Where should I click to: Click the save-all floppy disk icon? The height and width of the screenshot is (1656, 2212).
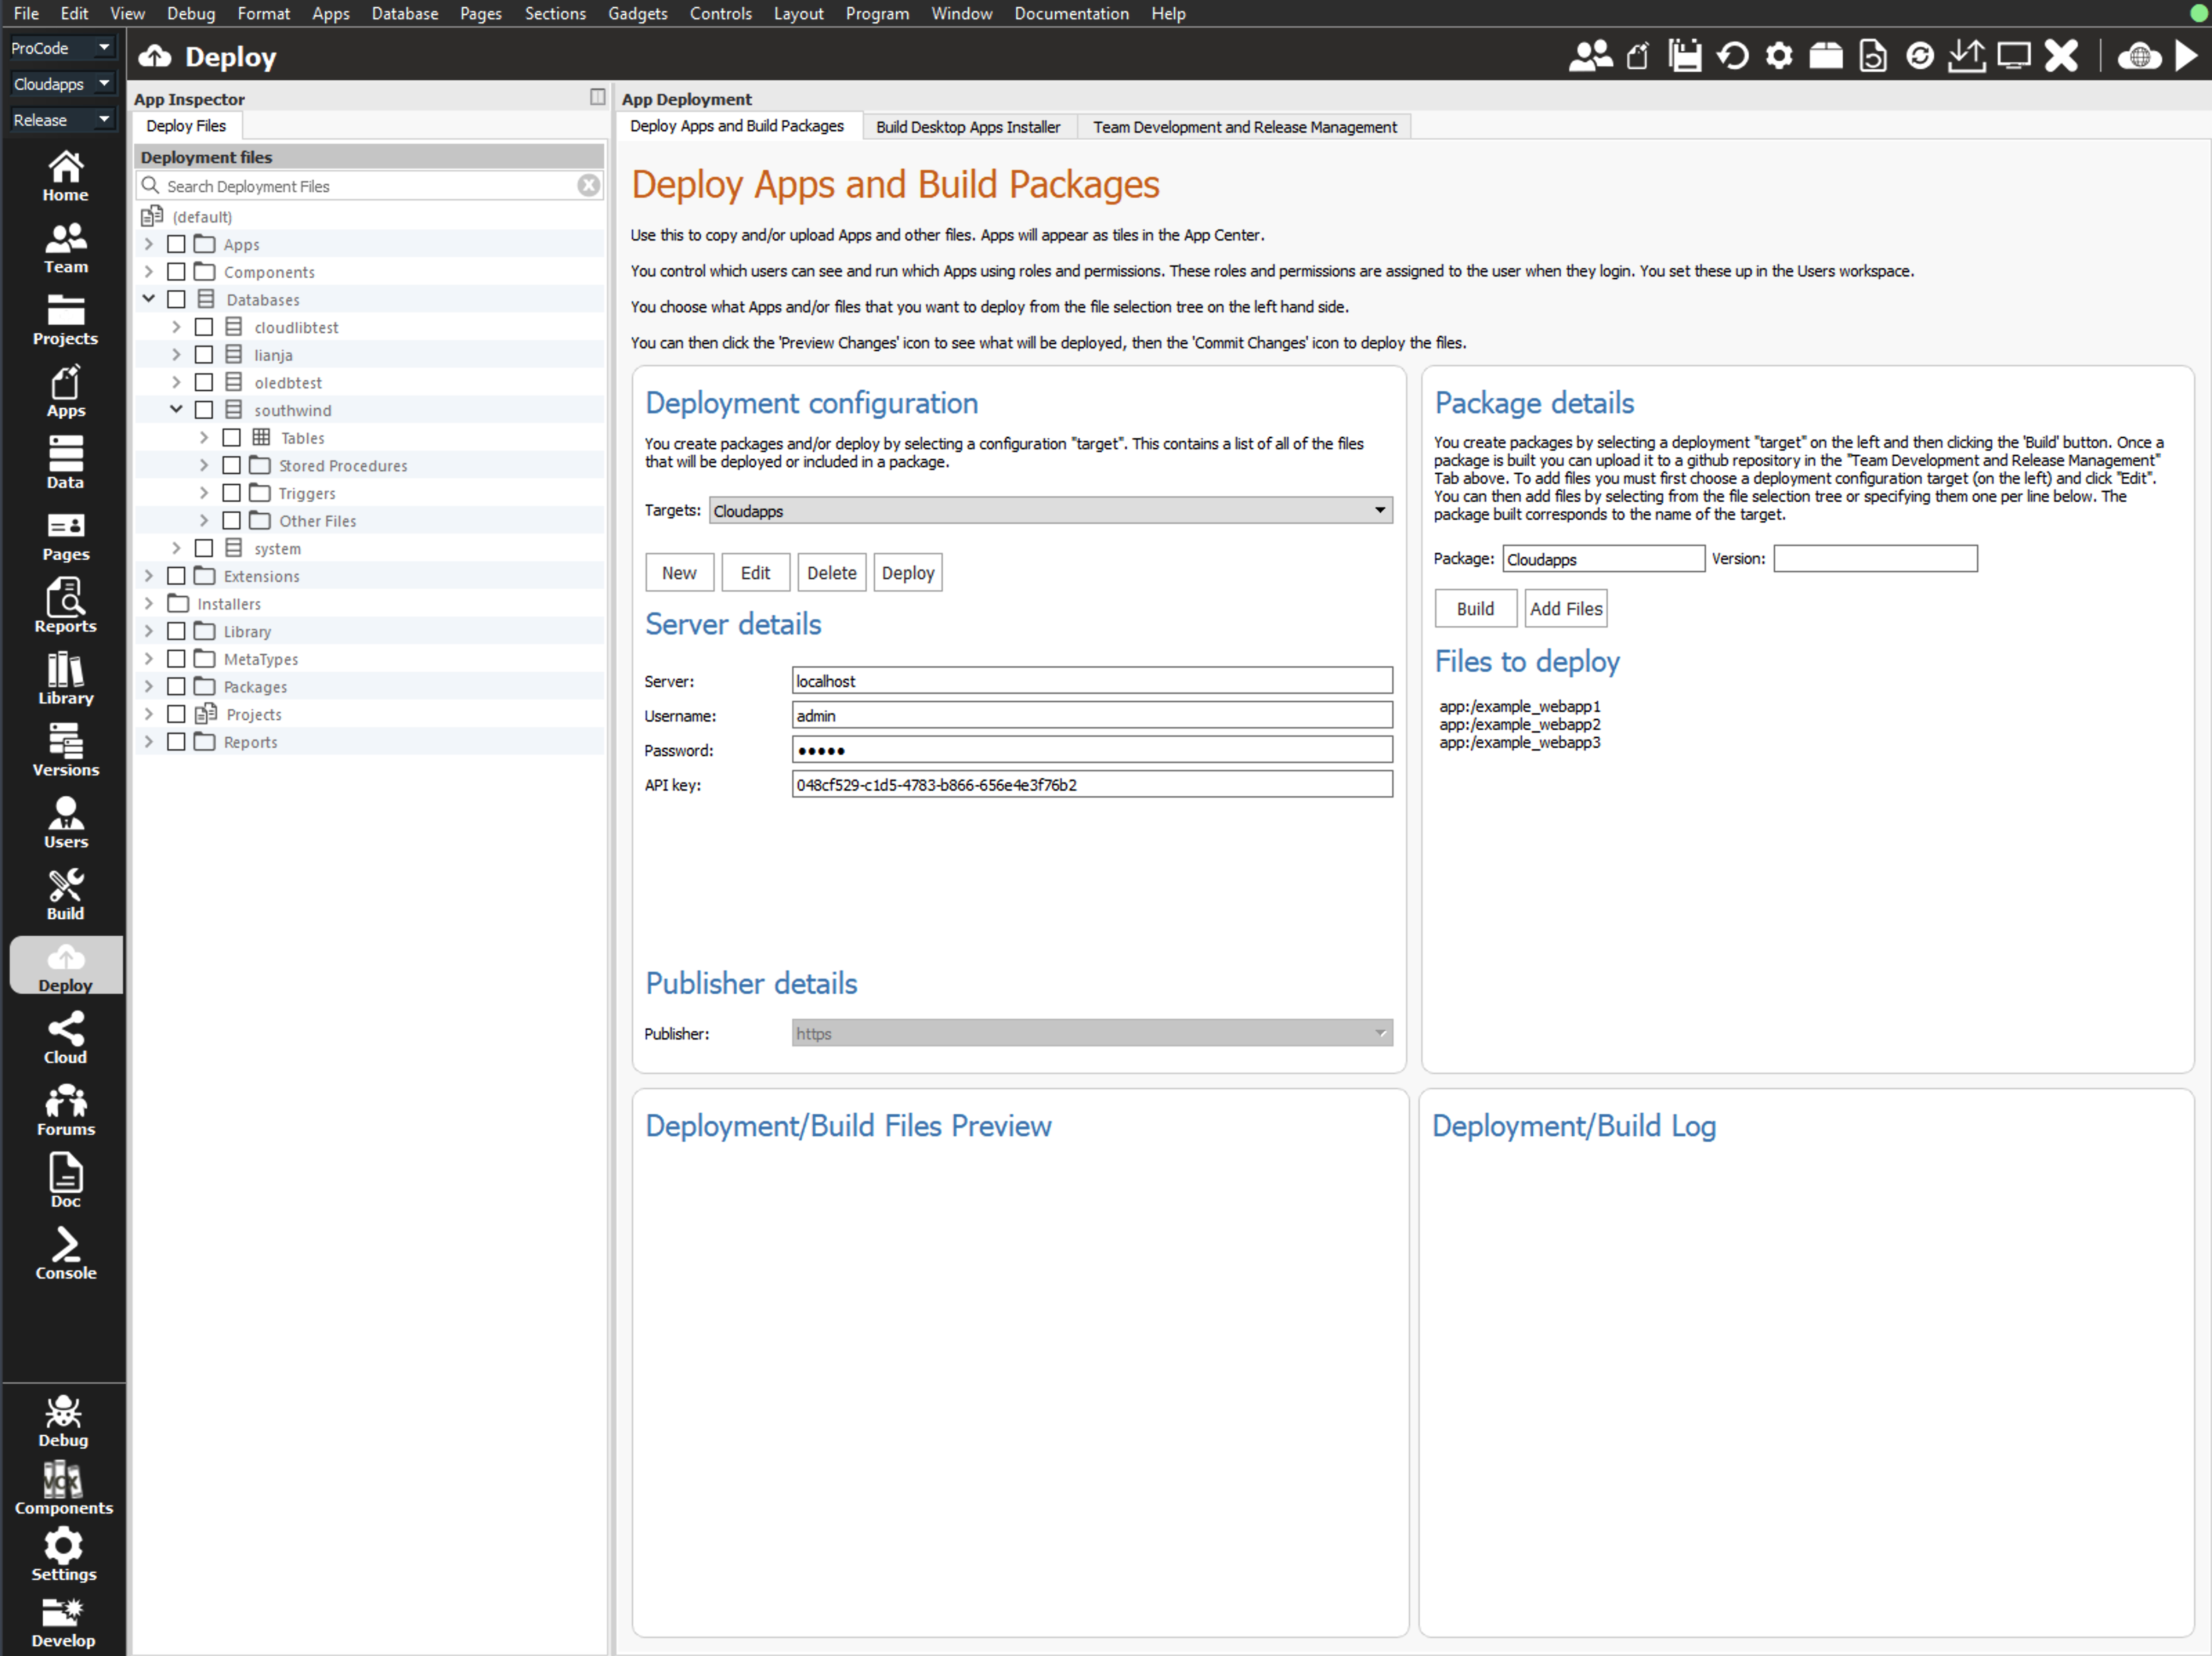1685,56
